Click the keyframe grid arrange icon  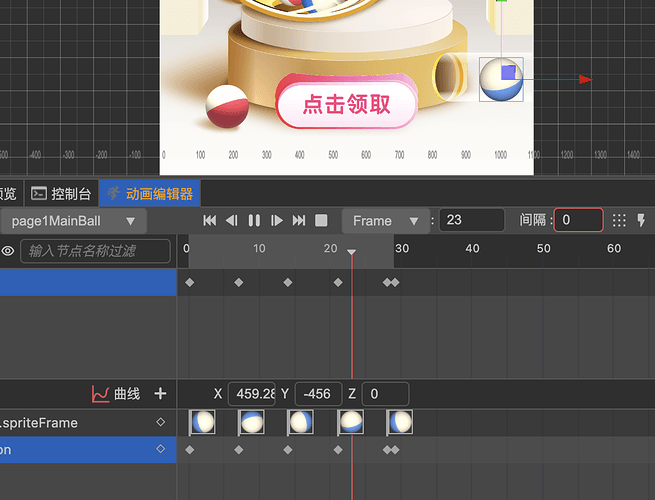619,220
